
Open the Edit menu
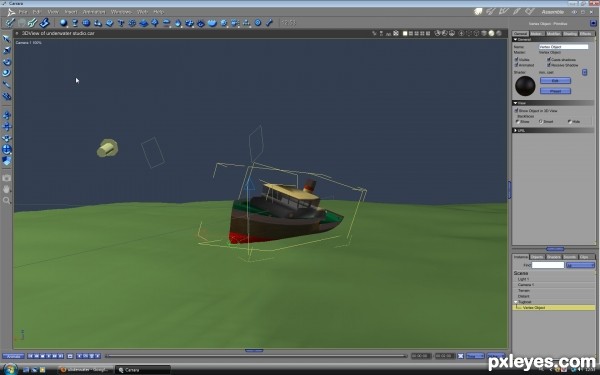(x=37, y=12)
